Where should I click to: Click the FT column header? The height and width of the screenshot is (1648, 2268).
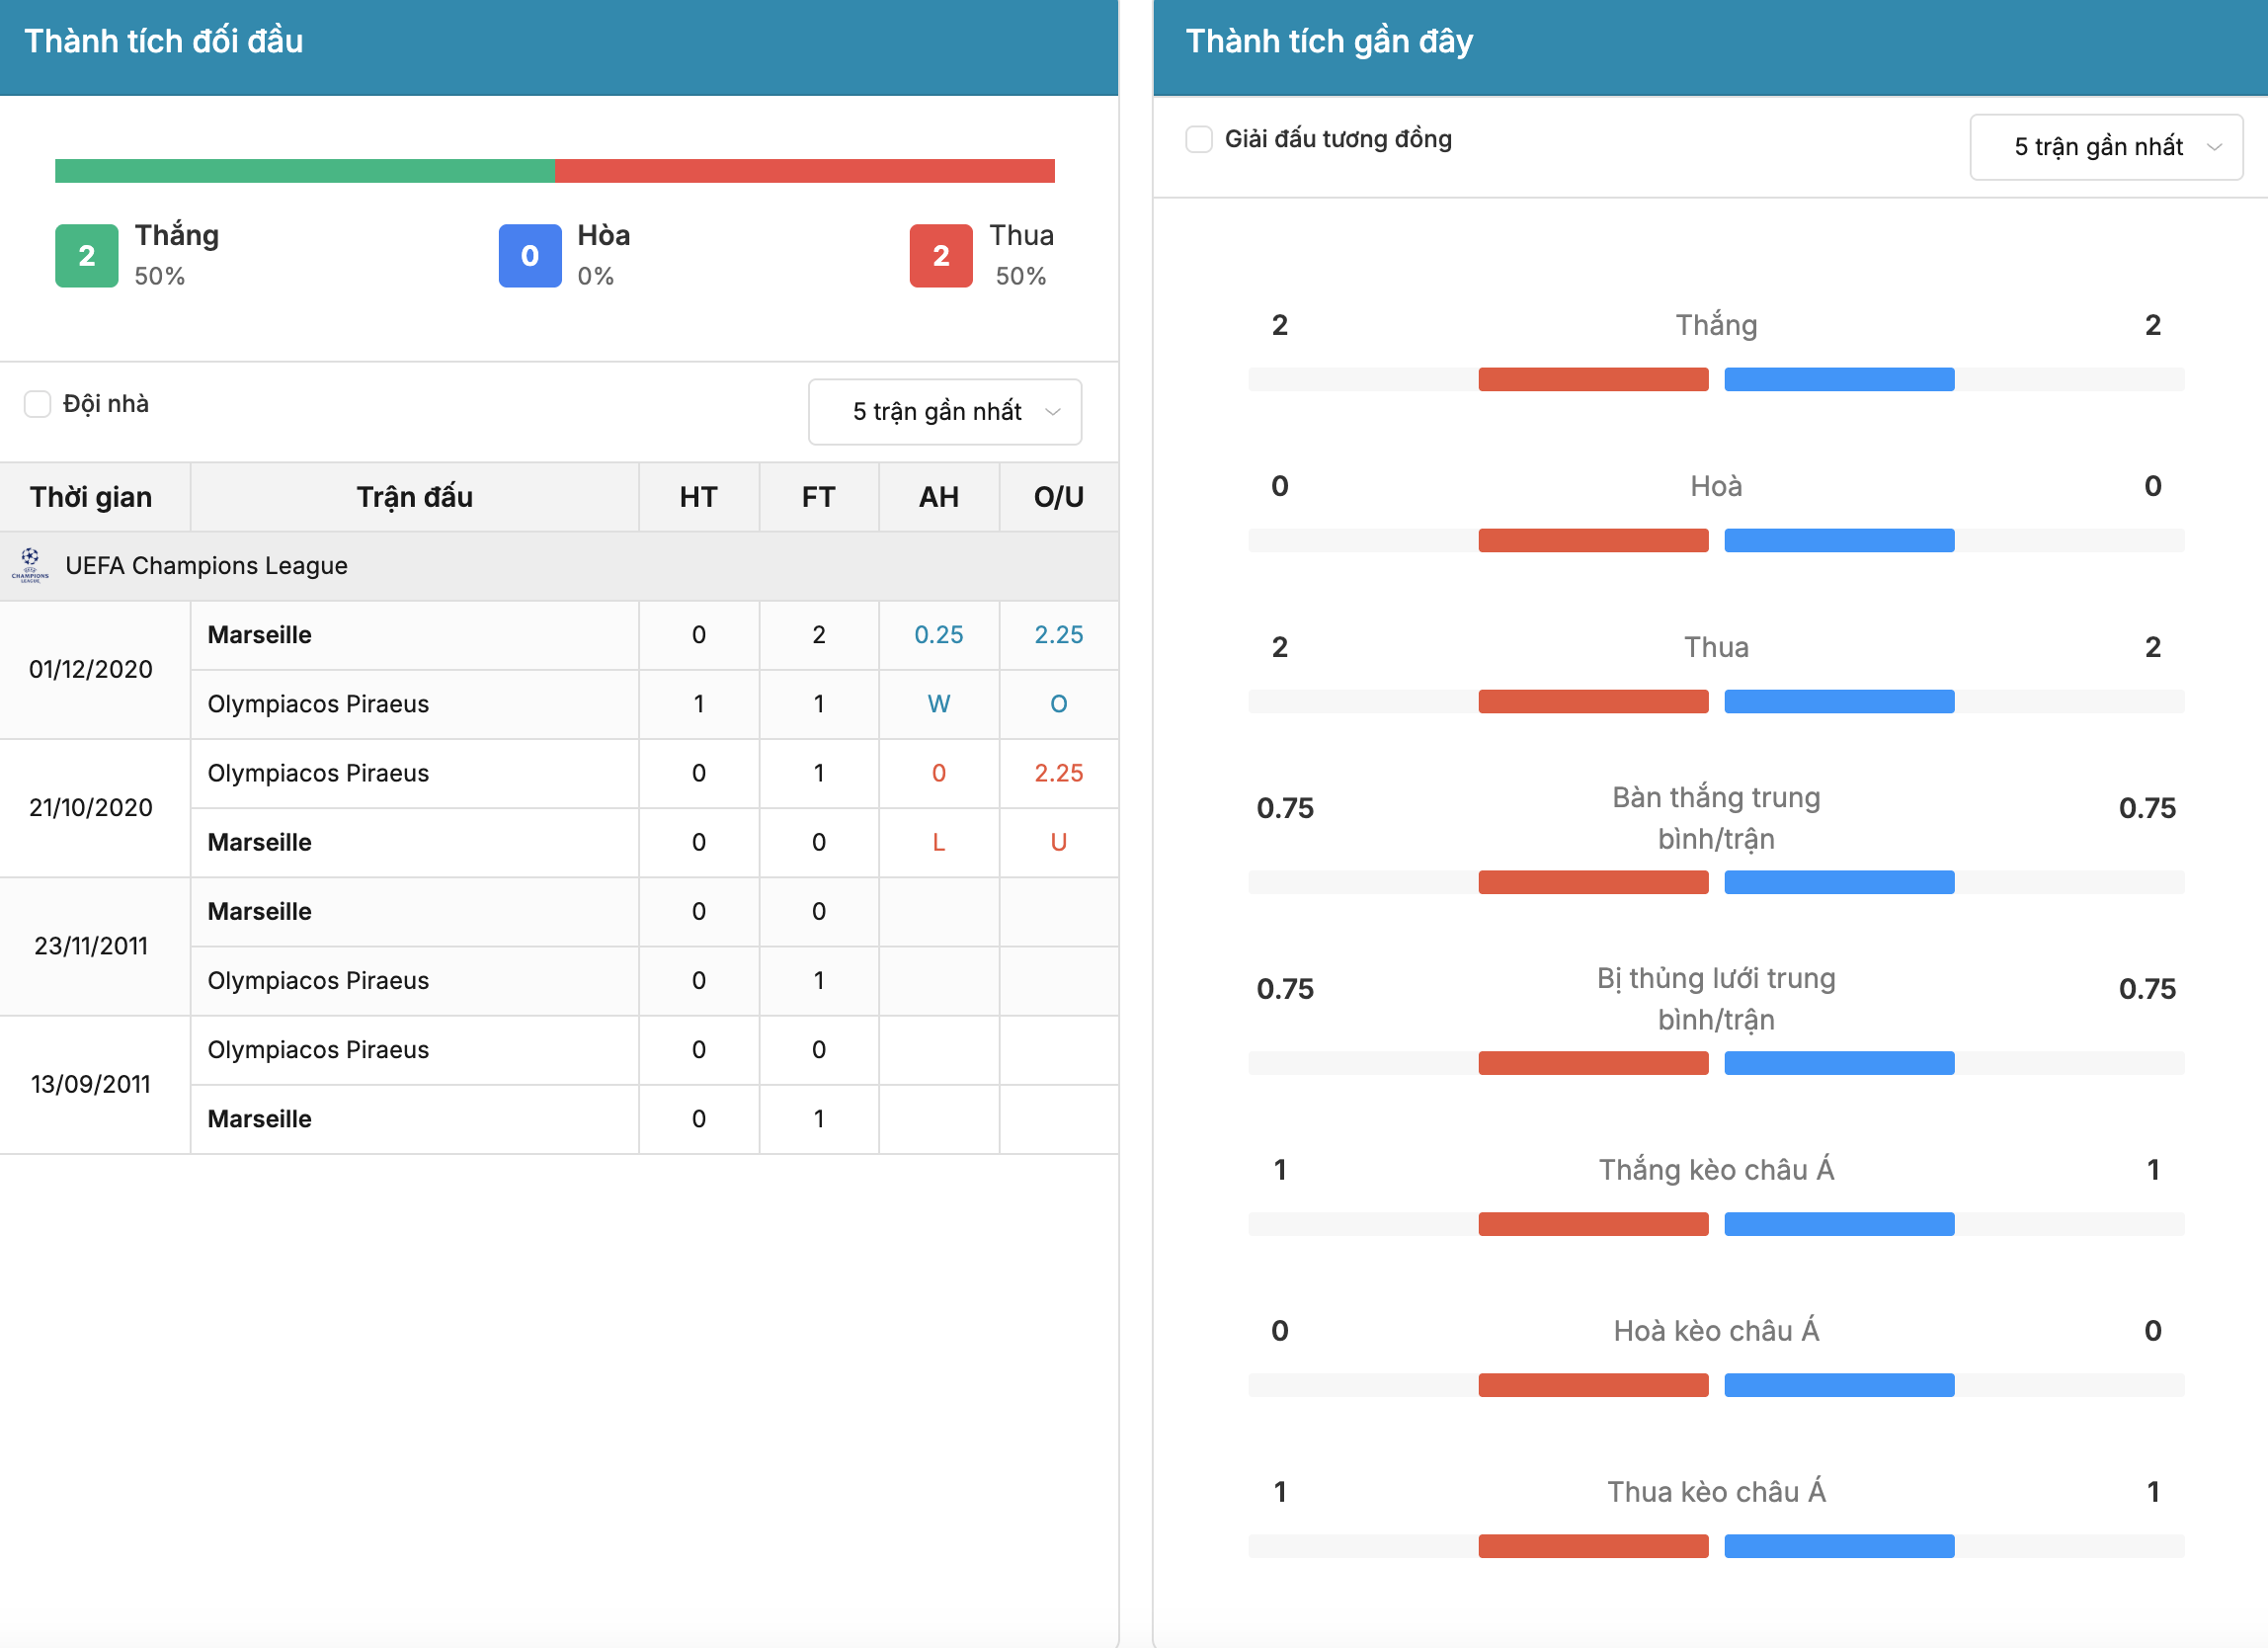coord(819,497)
